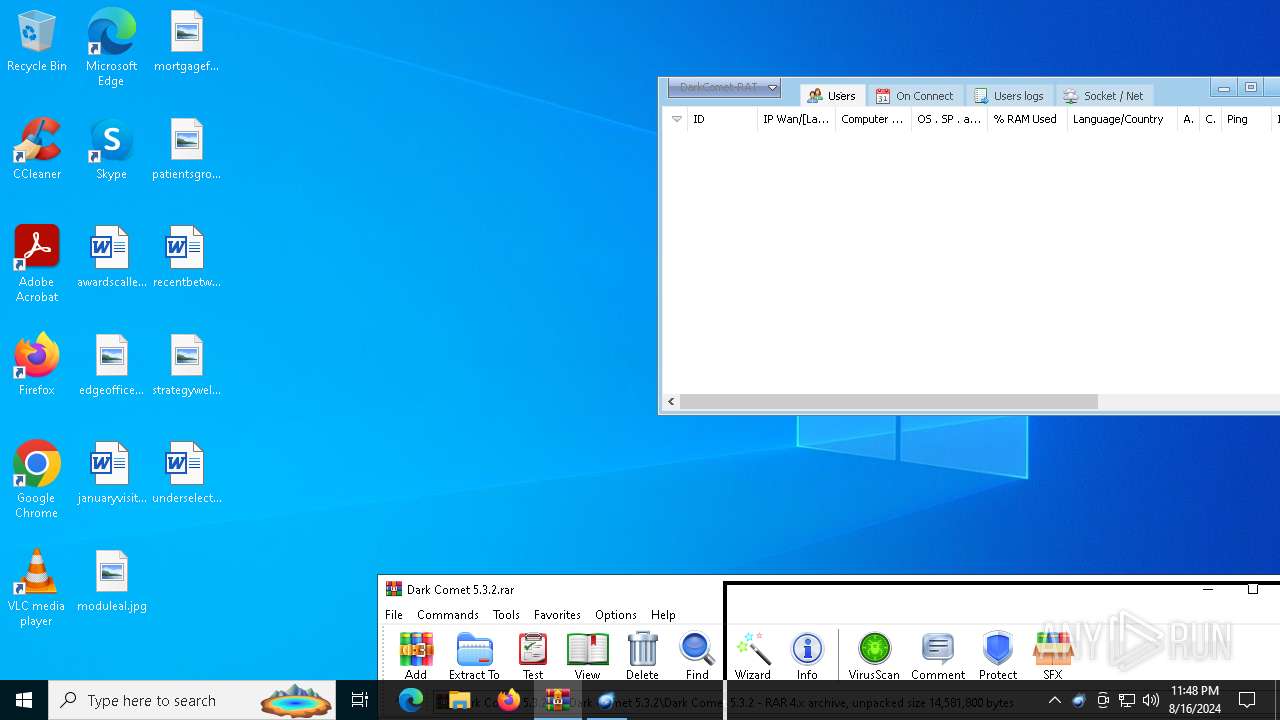Open the Favorites menu in WinRAR
This screenshot has width=1280, height=720.
click(557, 615)
